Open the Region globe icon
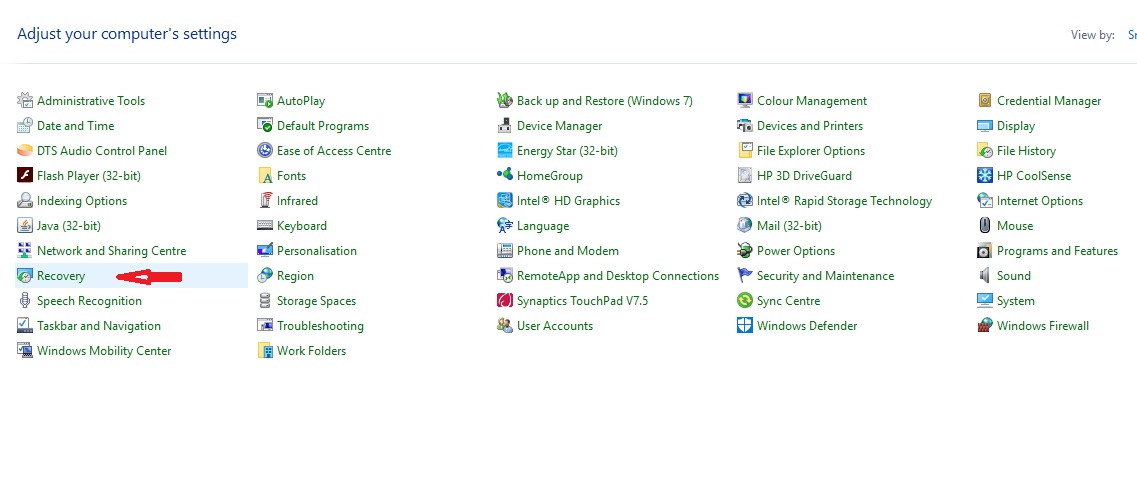 [265, 276]
